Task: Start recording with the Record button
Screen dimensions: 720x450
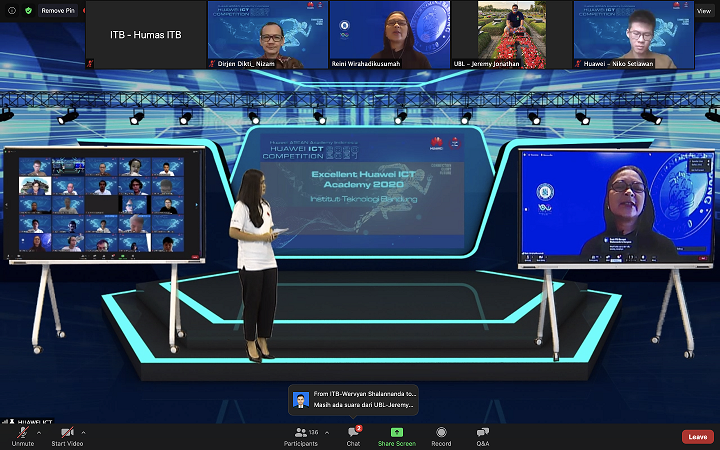Action: [441, 436]
